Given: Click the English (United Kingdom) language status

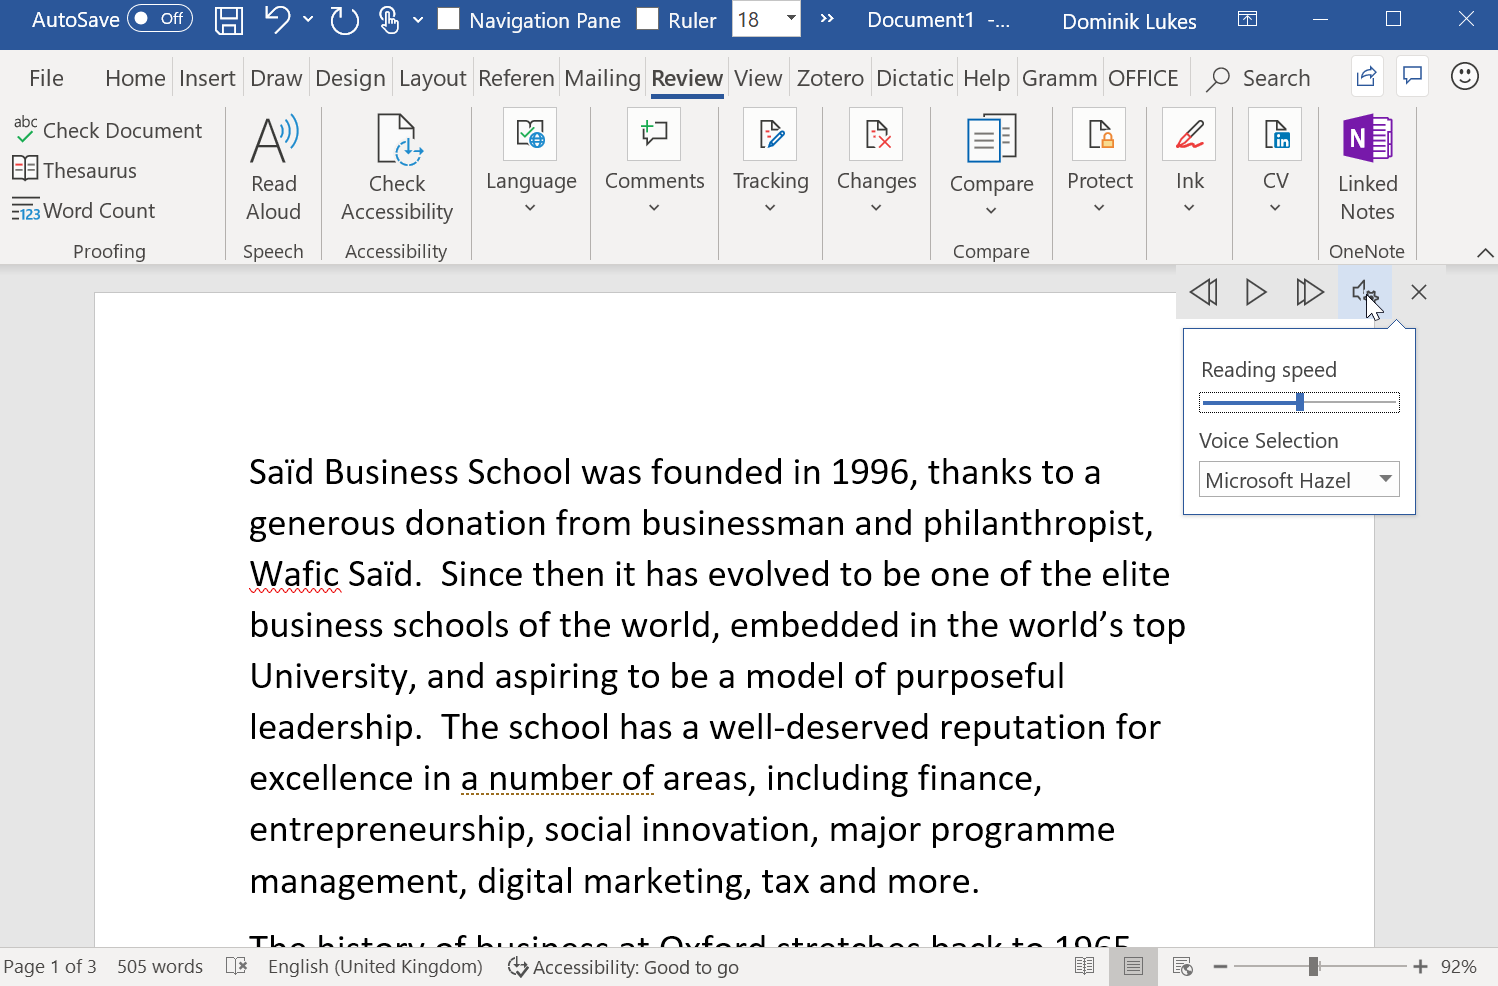Looking at the screenshot, I should coord(375,967).
